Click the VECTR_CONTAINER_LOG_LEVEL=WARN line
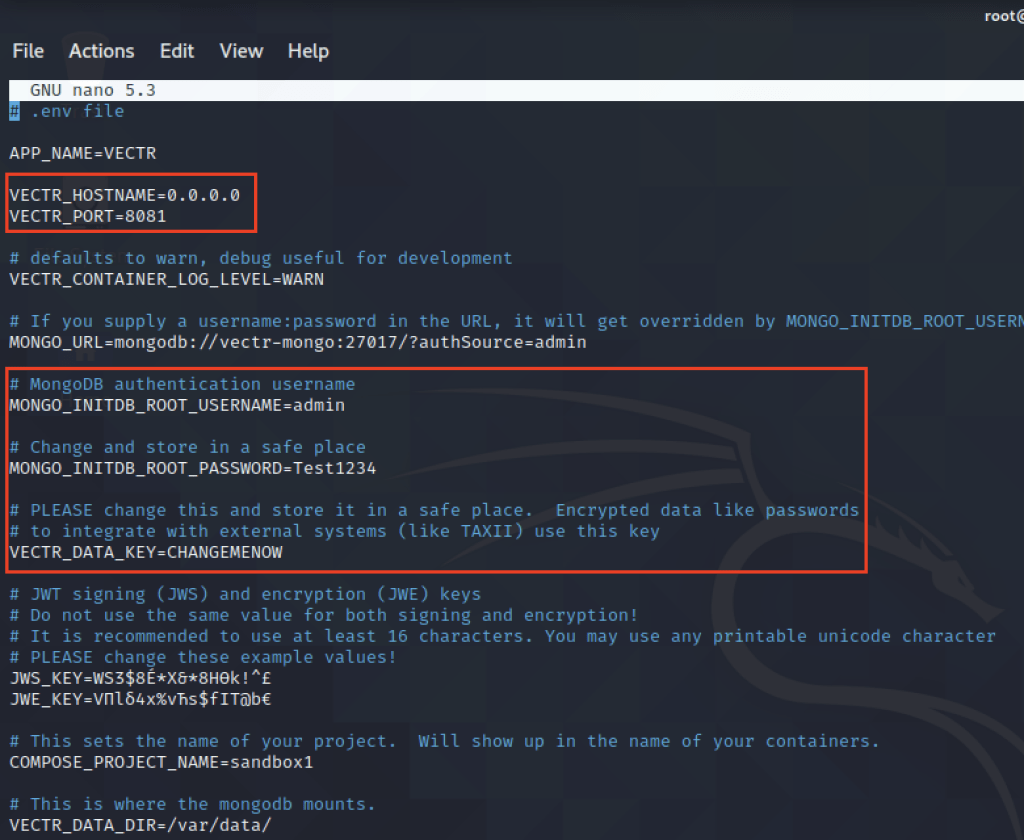1024x840 pixels. click(x=166, y=279)
